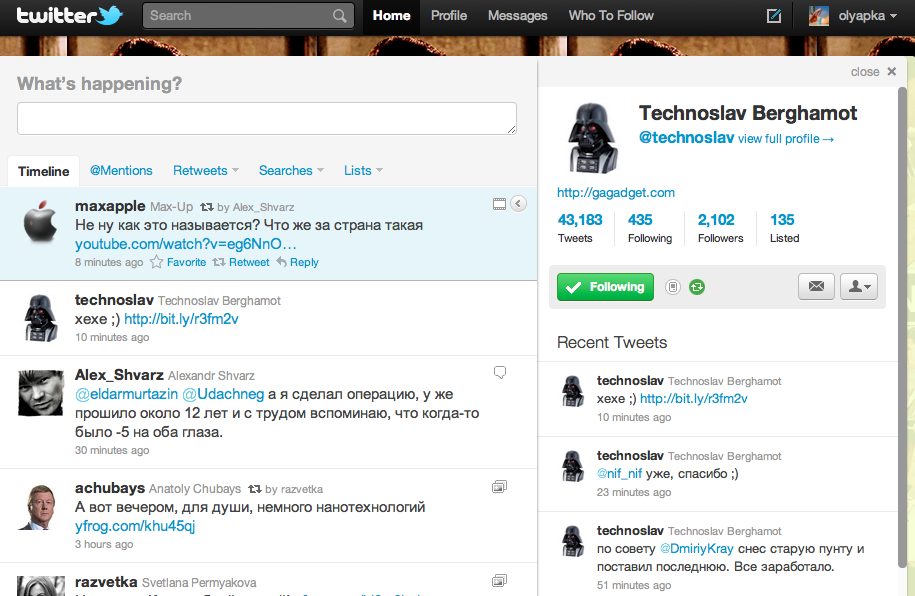The image size is (915, 596).
Task: Click the maxapple Apple logo avatar
Action: pyautogui.click(x=40, y=222)
